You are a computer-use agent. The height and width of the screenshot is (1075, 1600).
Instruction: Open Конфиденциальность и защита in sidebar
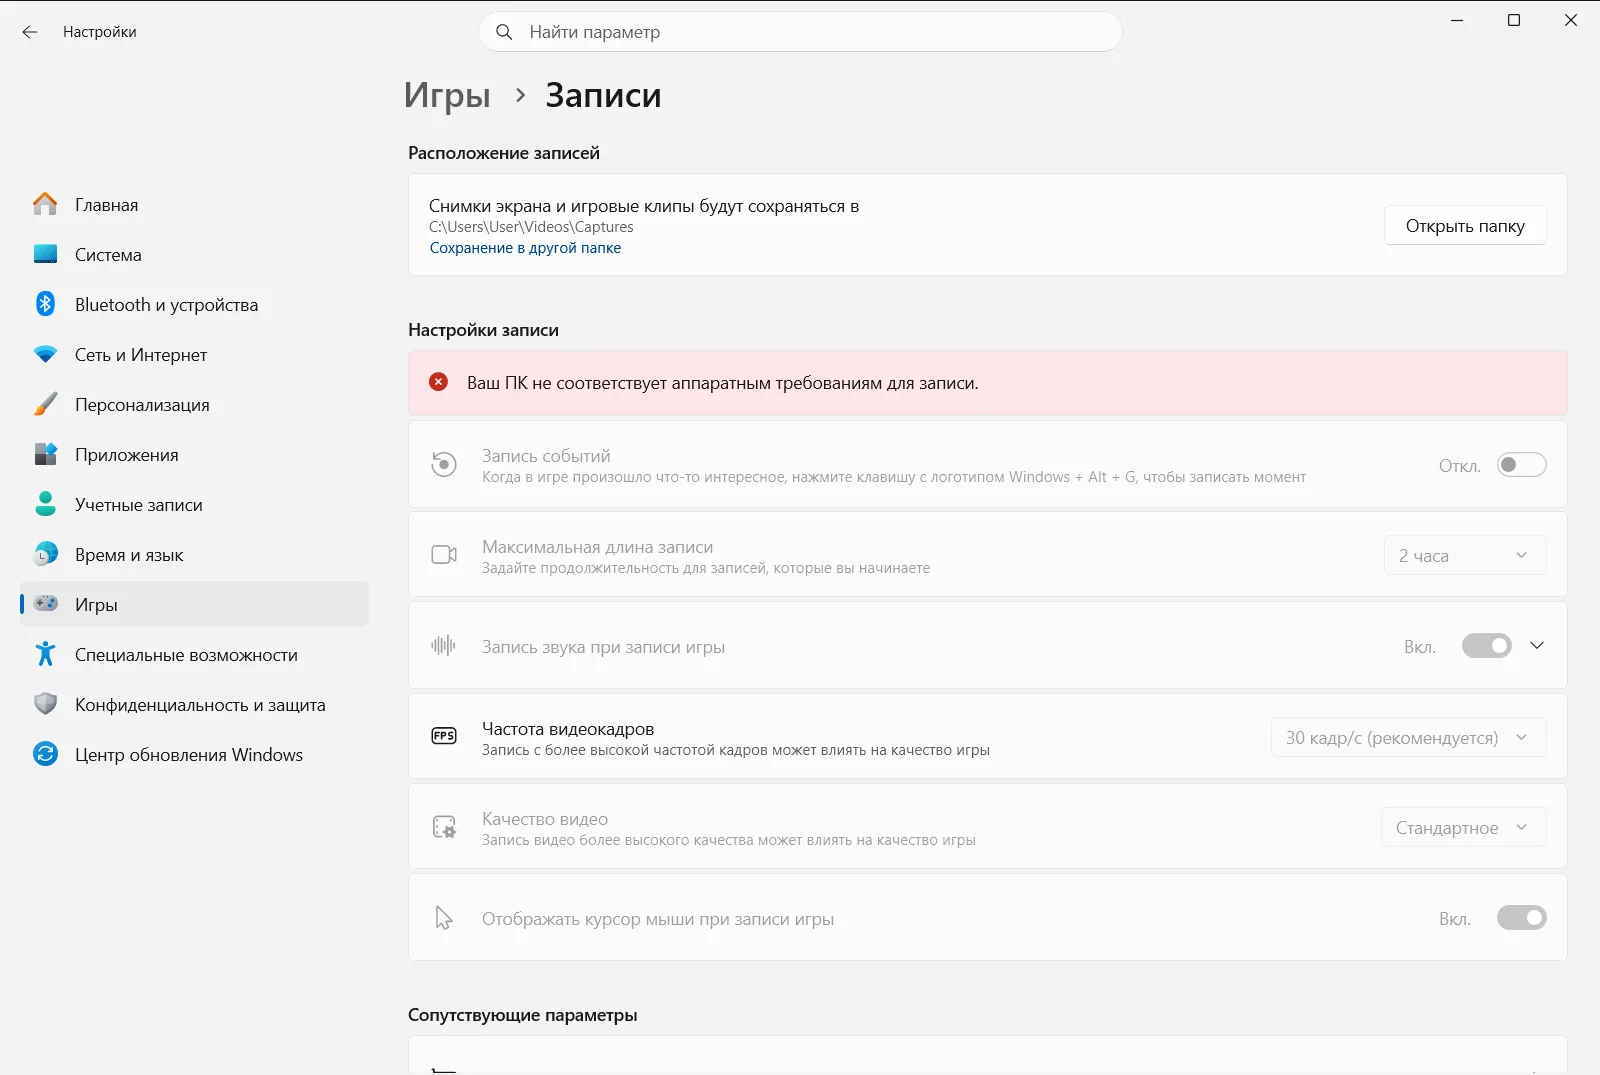pyautogui.click(x=195, y=704)
